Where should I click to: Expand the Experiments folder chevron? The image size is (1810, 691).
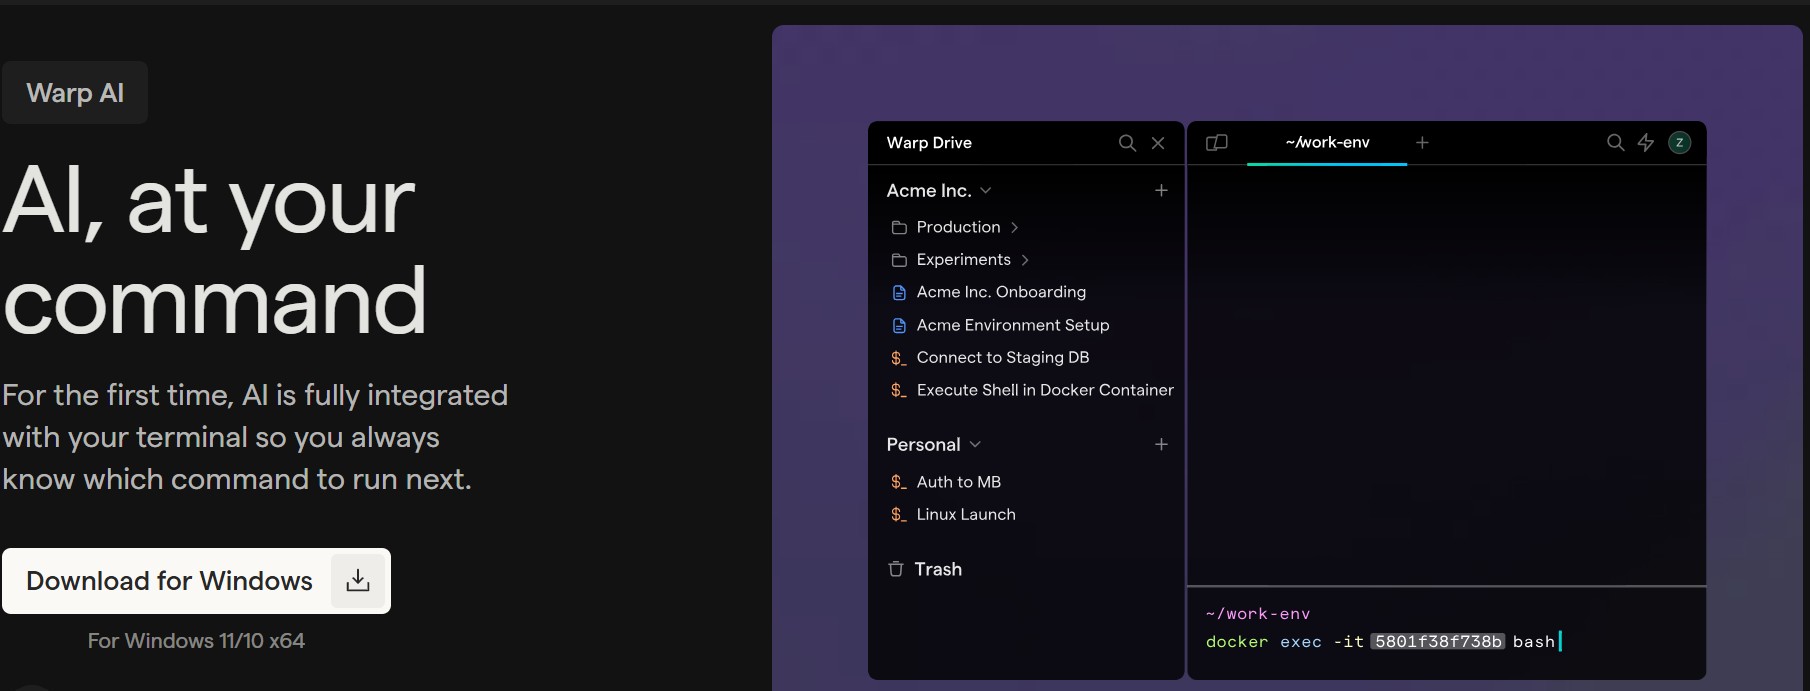coord(1025,260)
